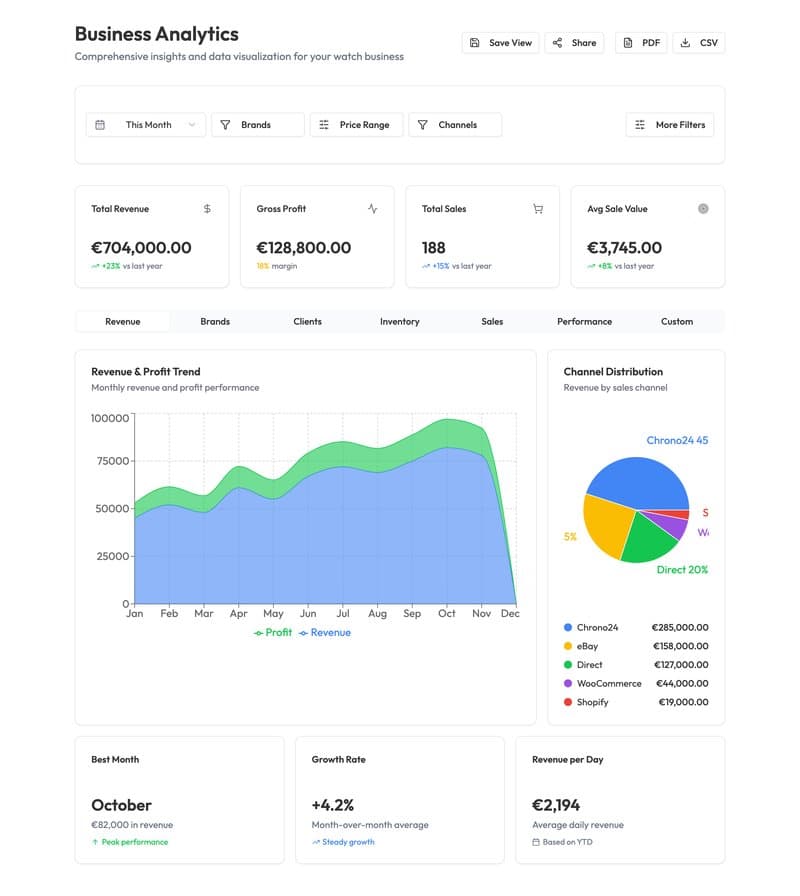Switch to the Brands tab
The width and height of the screenshot is (800, 896).
pos(215,322)
